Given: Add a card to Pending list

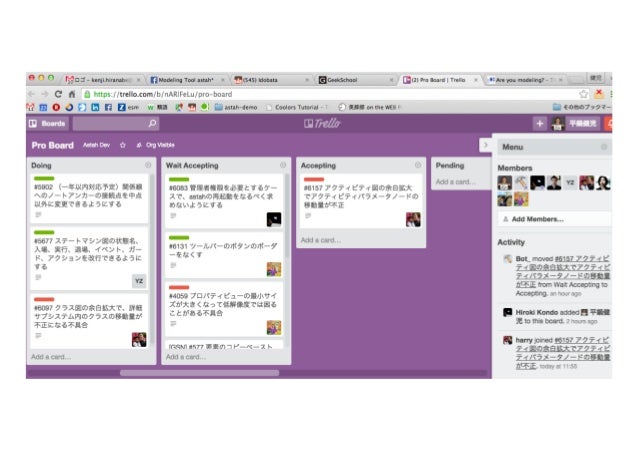Looking at the screenshot, I should coord(455,182).
